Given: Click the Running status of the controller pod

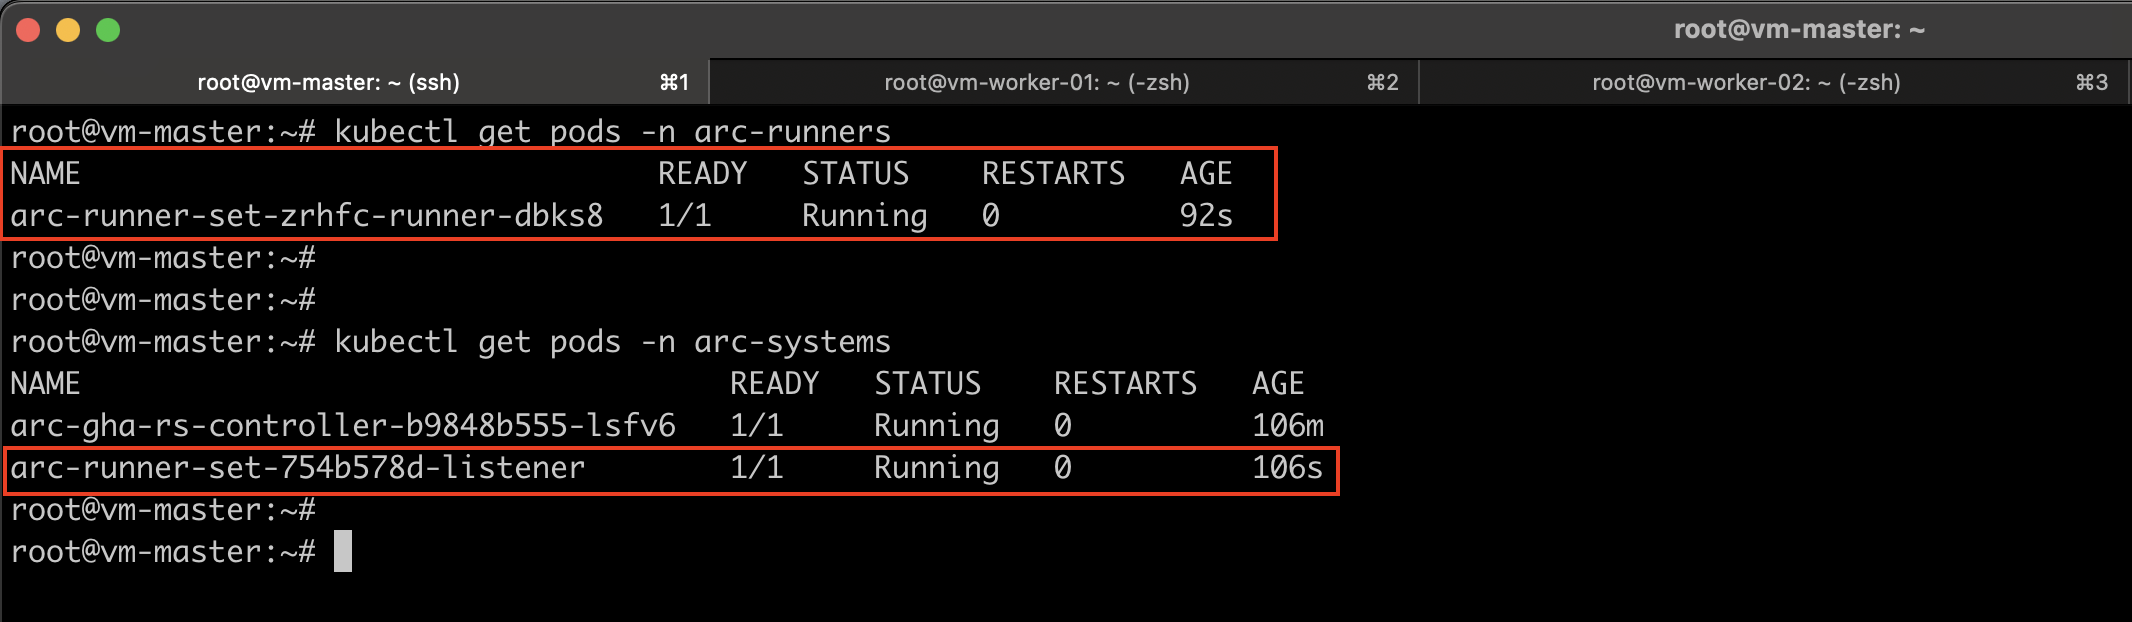Looking at the screenshot, I should click(937, 426).
